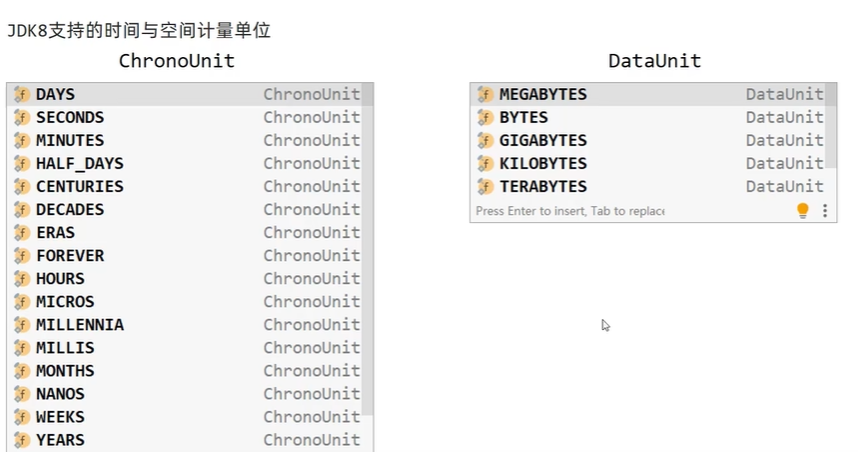Select the KILOBYTES completion entry
858x452 pixels.
pos(543,164)
